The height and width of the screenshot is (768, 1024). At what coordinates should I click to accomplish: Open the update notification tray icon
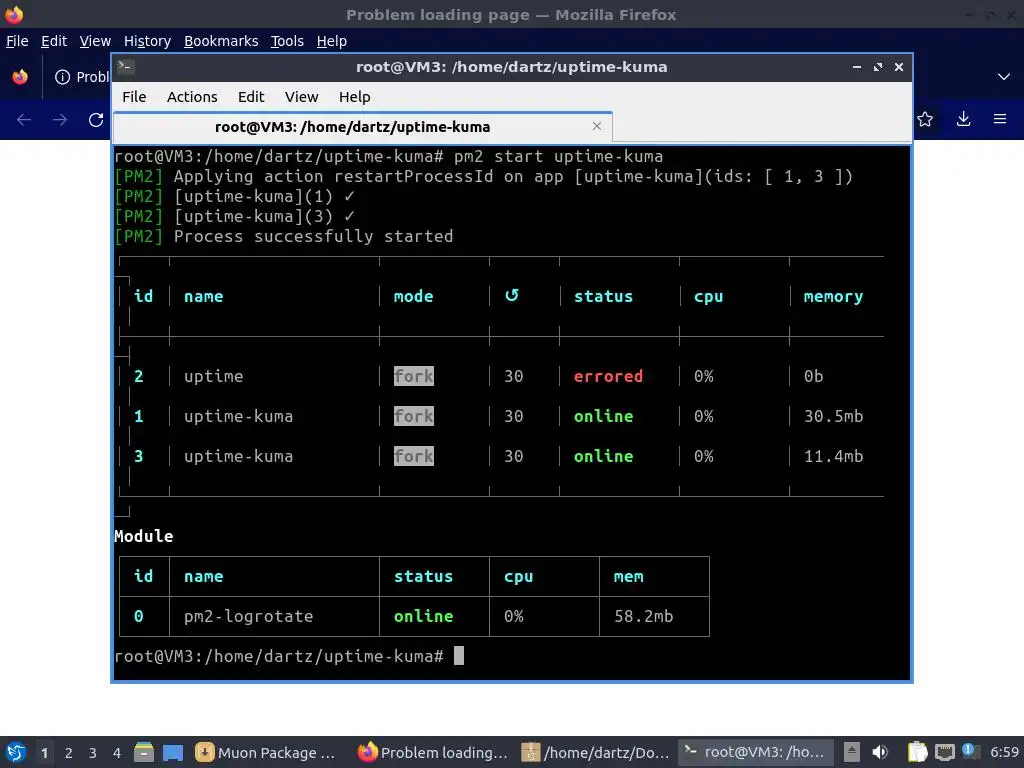970,751
